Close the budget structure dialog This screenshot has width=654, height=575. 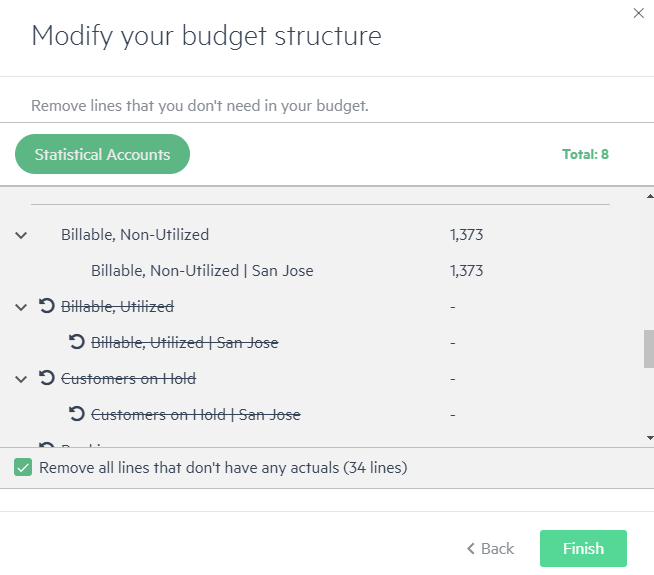(638, 13)
